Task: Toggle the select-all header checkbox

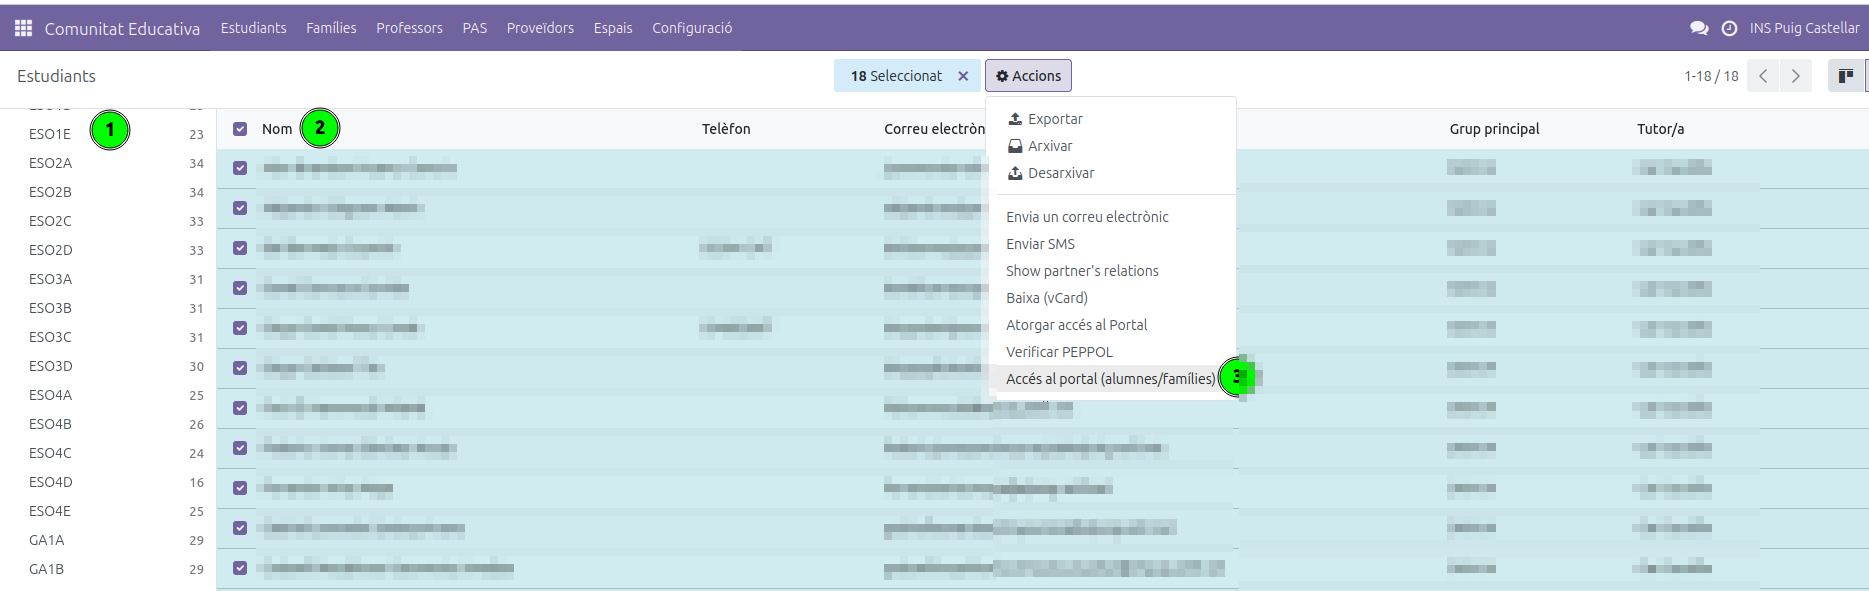Action: pyautogui.click(x=240, y=129)
